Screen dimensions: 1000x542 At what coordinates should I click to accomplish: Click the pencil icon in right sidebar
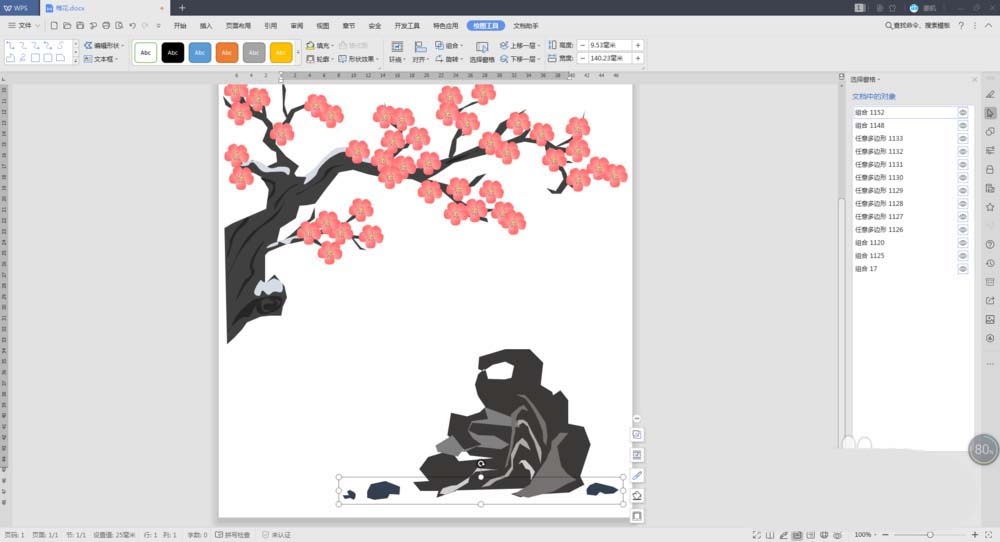(x=990, y=94)
